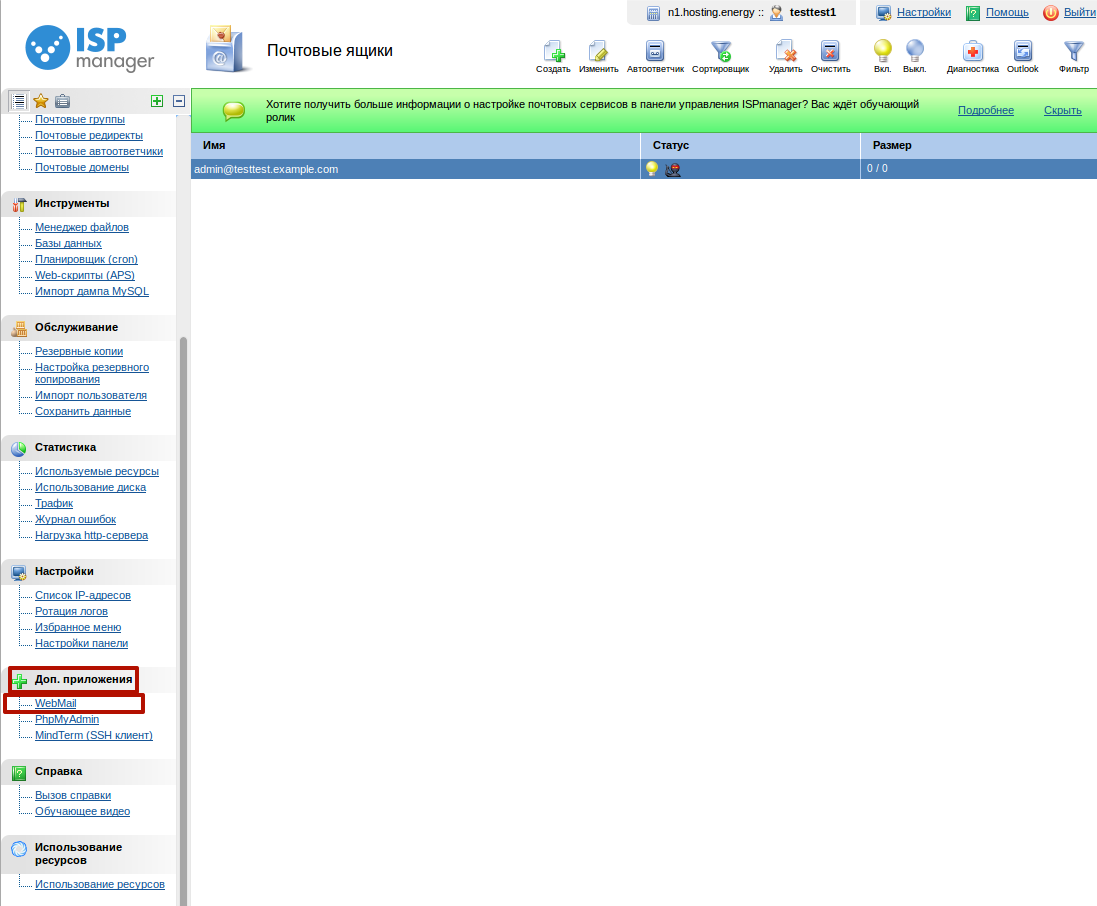
Task: Expand all menu sections with green plus
Action: 157,101
